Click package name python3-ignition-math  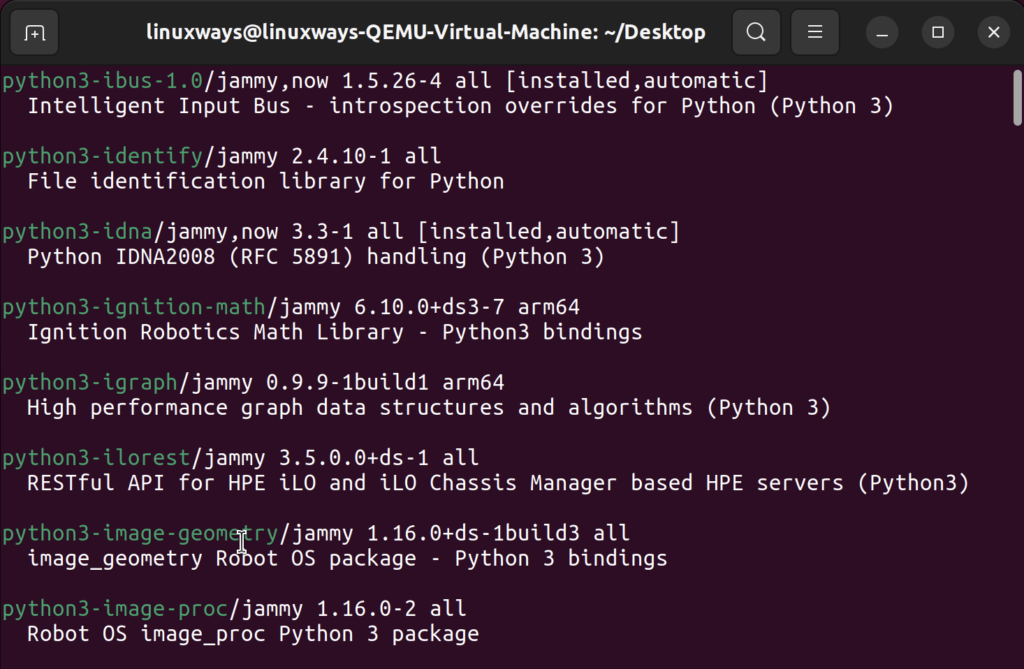(134, 307)
